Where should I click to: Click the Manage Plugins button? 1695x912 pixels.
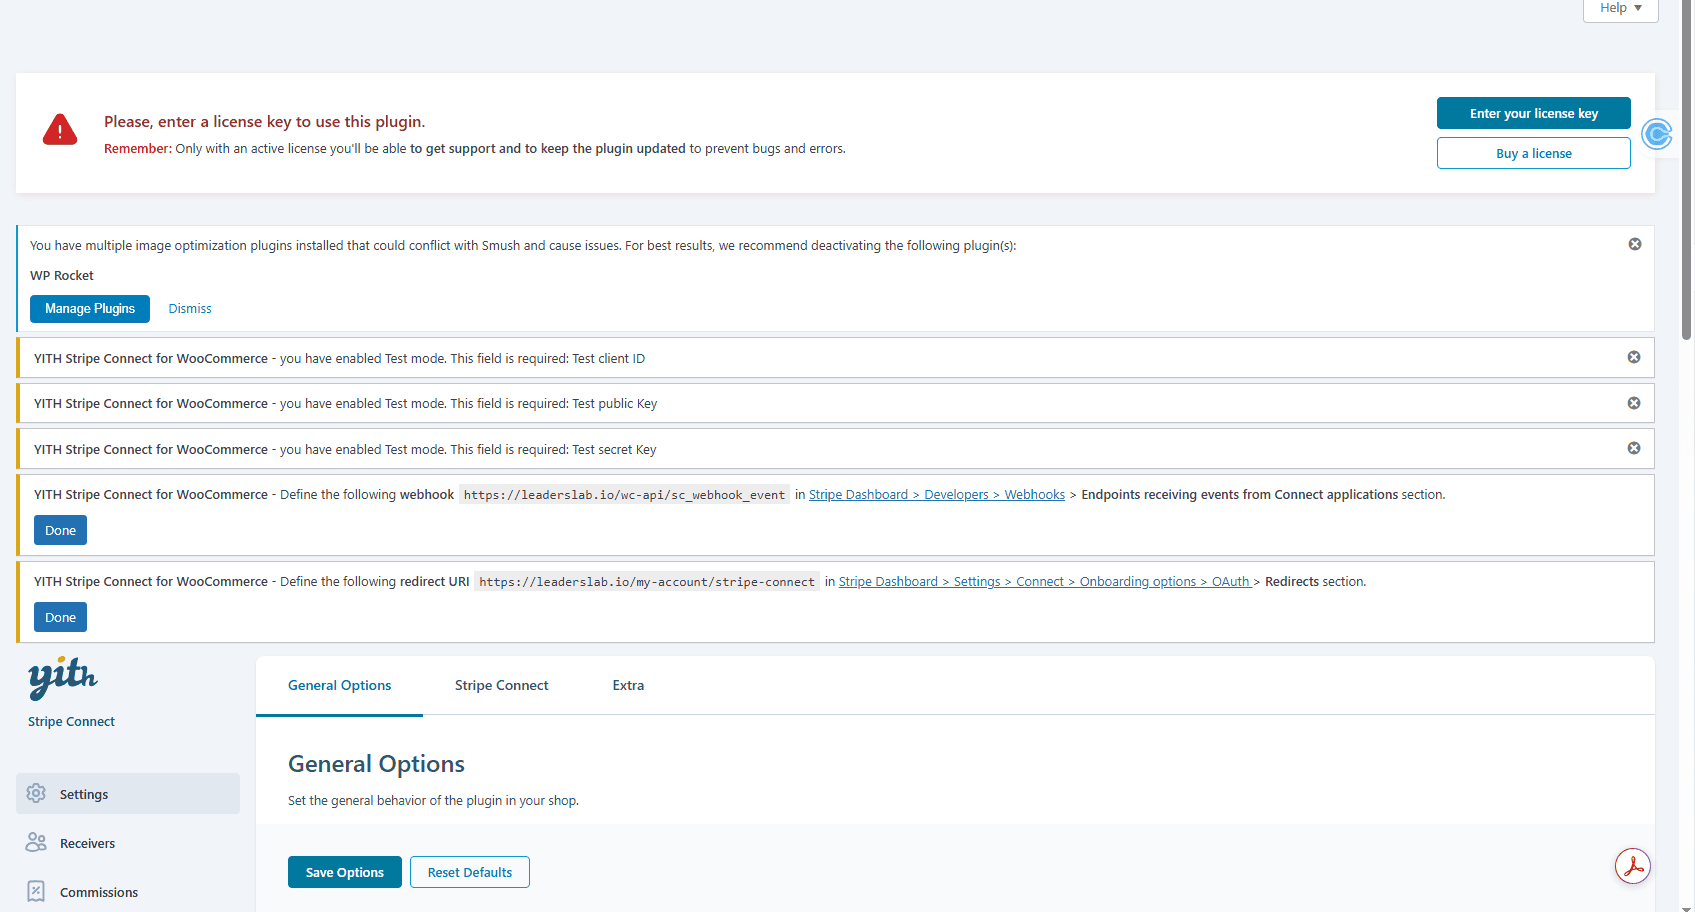[x=90, y=309]
